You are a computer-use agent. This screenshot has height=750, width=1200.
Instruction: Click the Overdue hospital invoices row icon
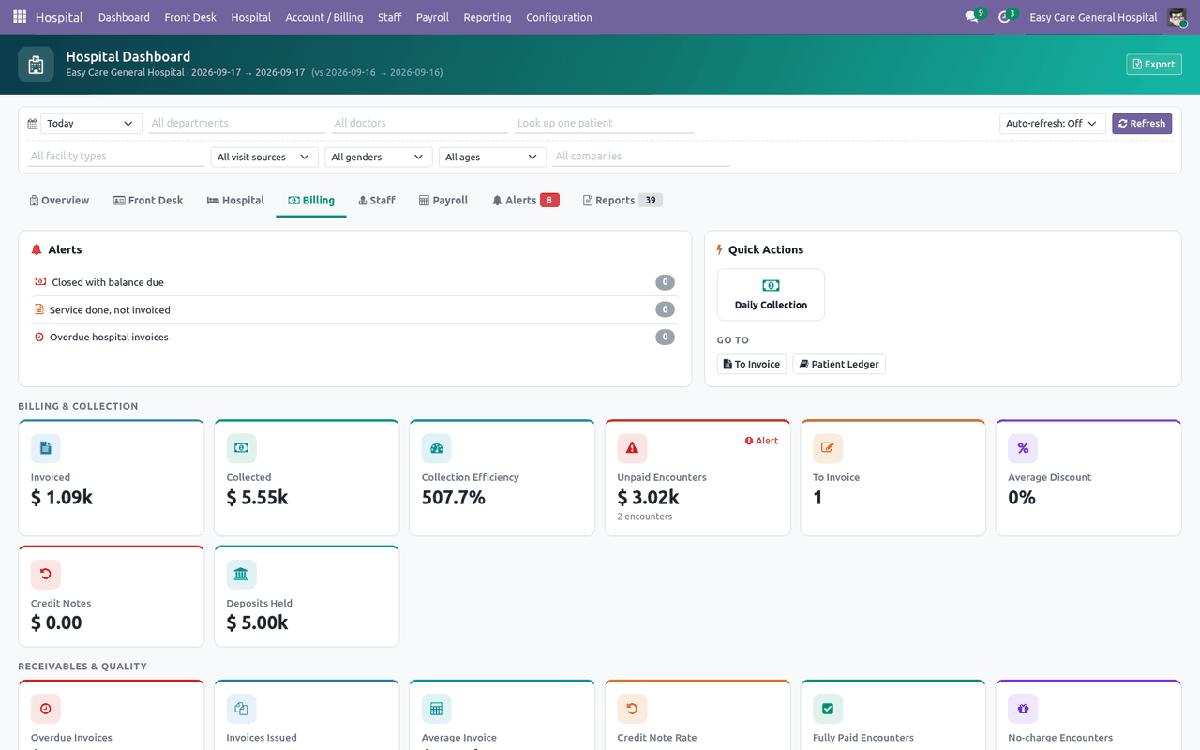click(39, 337)
